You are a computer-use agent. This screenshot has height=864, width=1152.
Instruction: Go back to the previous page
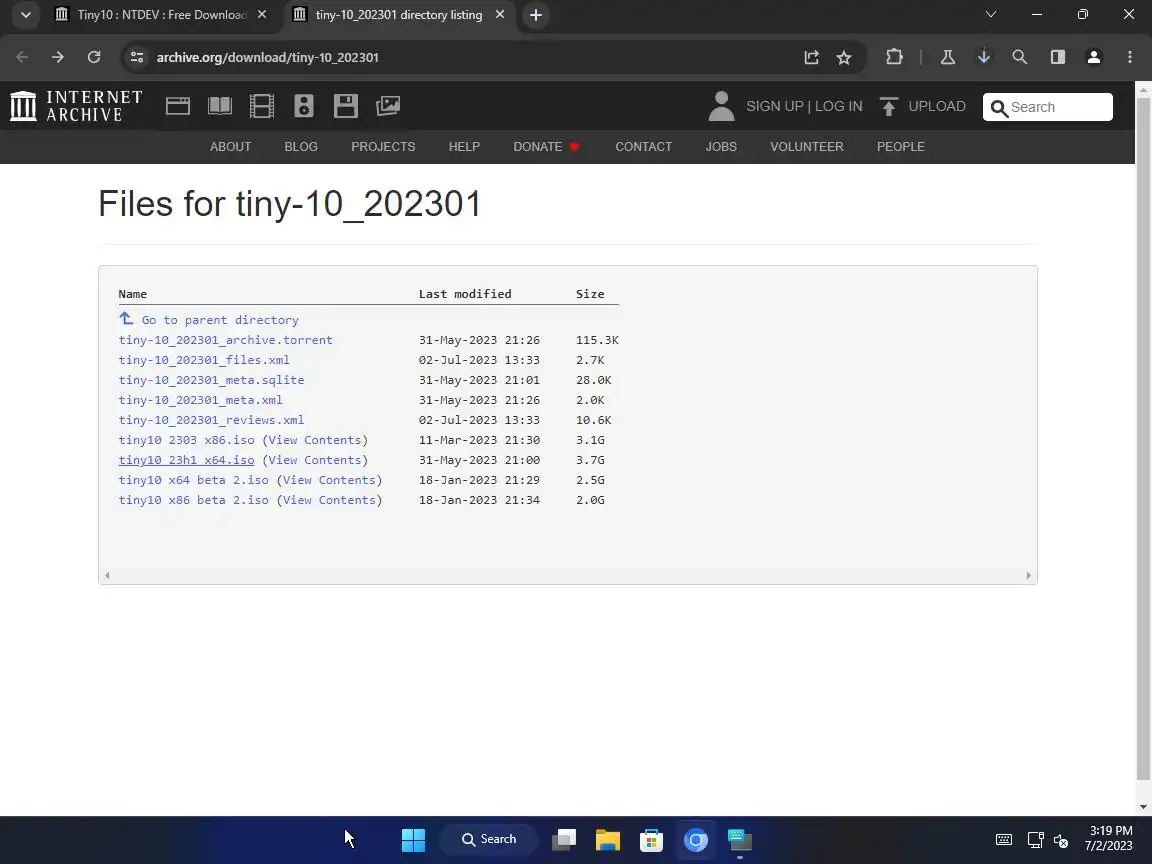pos(22,57)
